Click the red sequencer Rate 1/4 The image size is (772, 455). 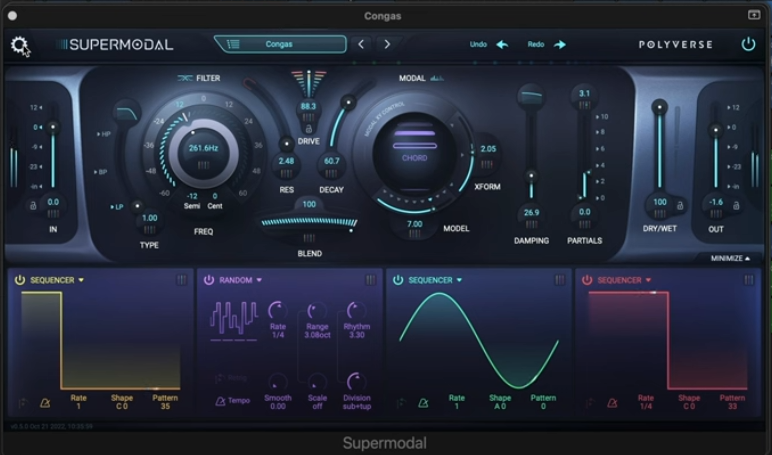coord(645,402)
